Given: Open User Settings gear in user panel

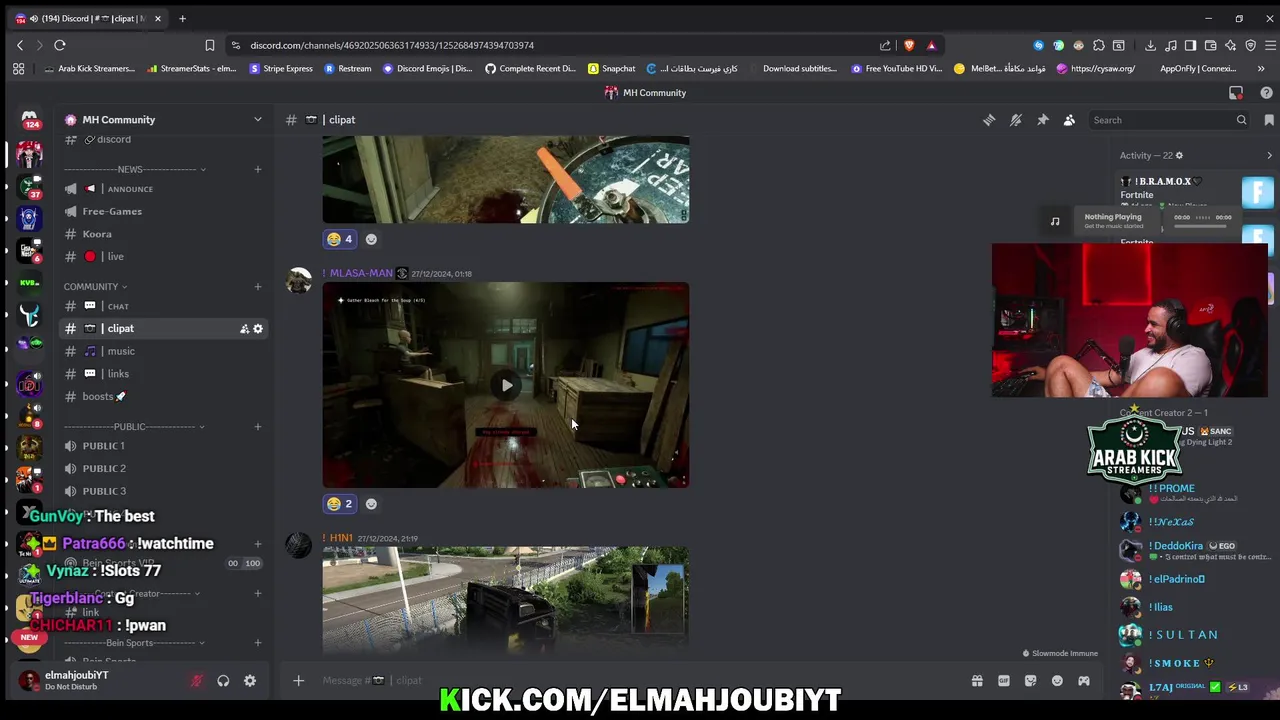Looking at the screenshot, I should [x=250, y=681].
